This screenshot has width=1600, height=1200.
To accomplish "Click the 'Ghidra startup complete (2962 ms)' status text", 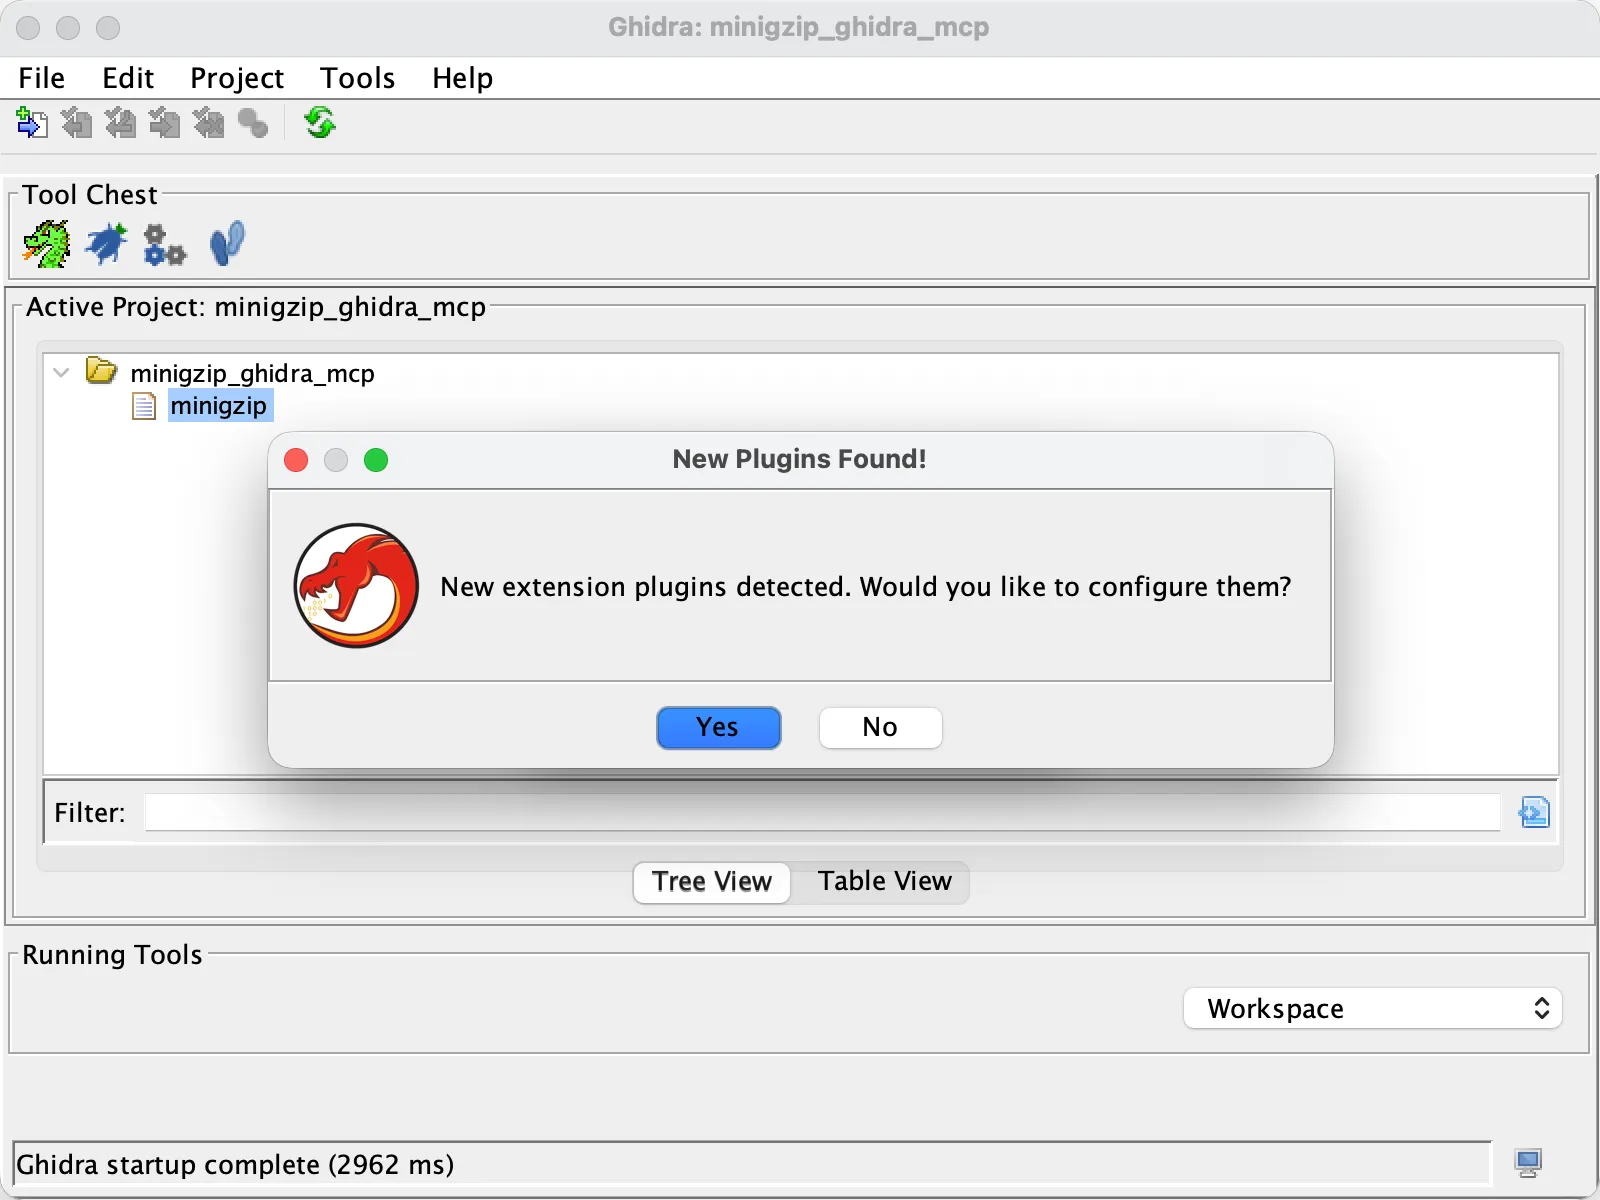I will (x=235, y=1164).
